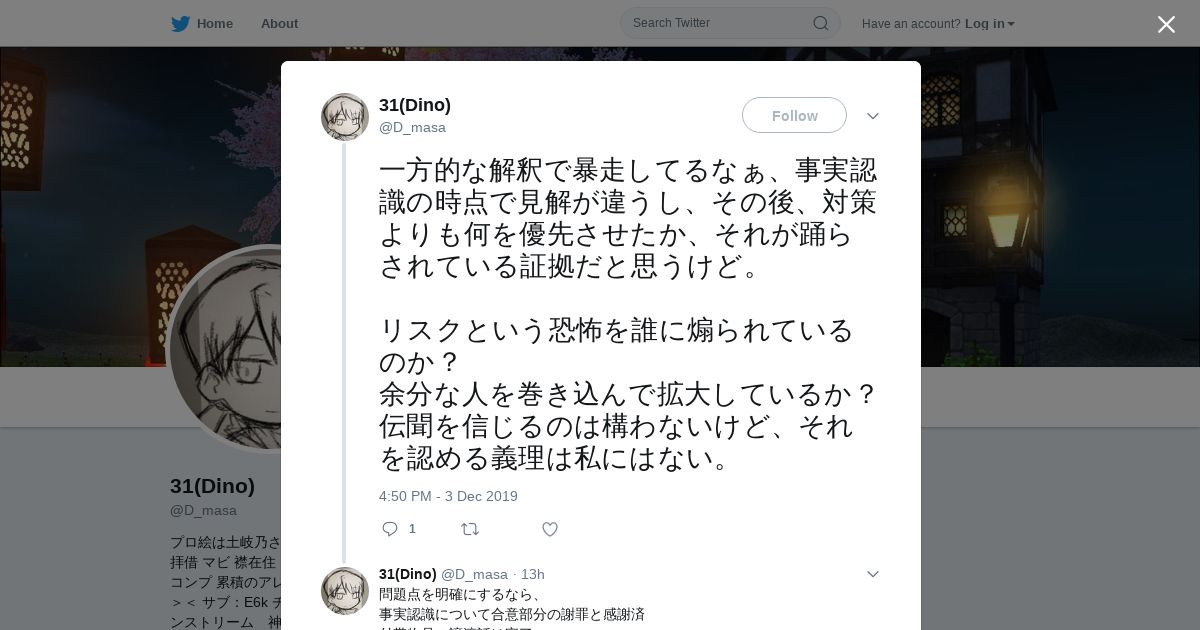Click the search magnifier icon

(820, 23)
